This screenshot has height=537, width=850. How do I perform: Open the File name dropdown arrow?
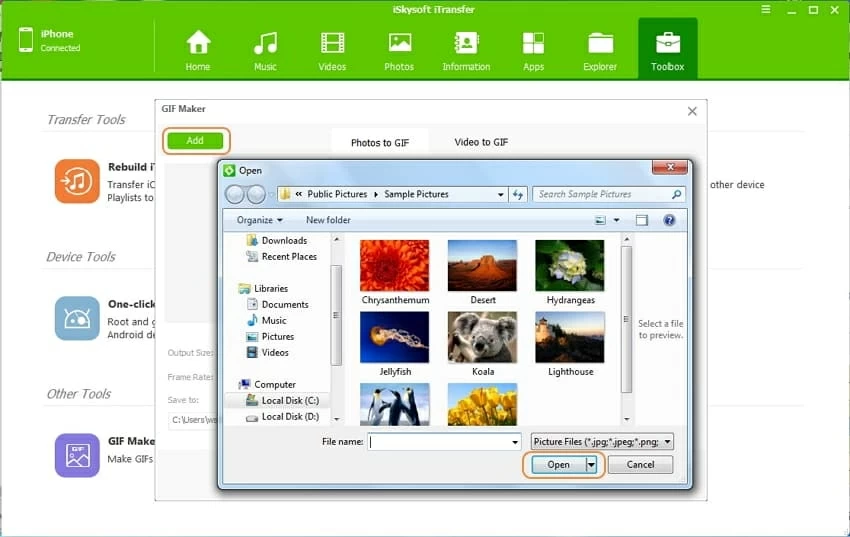(515, 442)
